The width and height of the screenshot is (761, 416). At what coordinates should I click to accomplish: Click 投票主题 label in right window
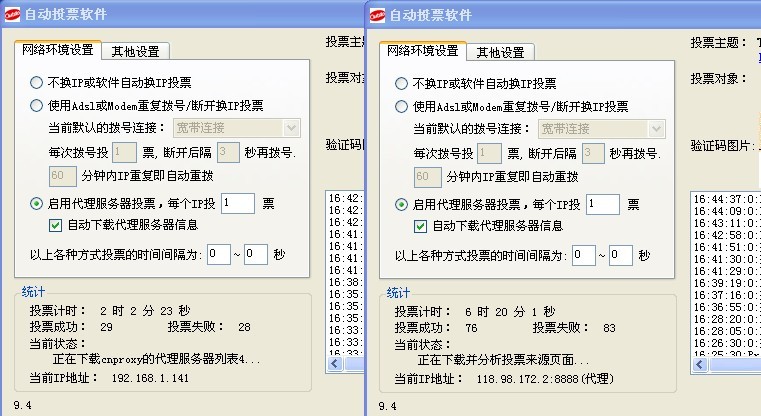pos(719,43)
